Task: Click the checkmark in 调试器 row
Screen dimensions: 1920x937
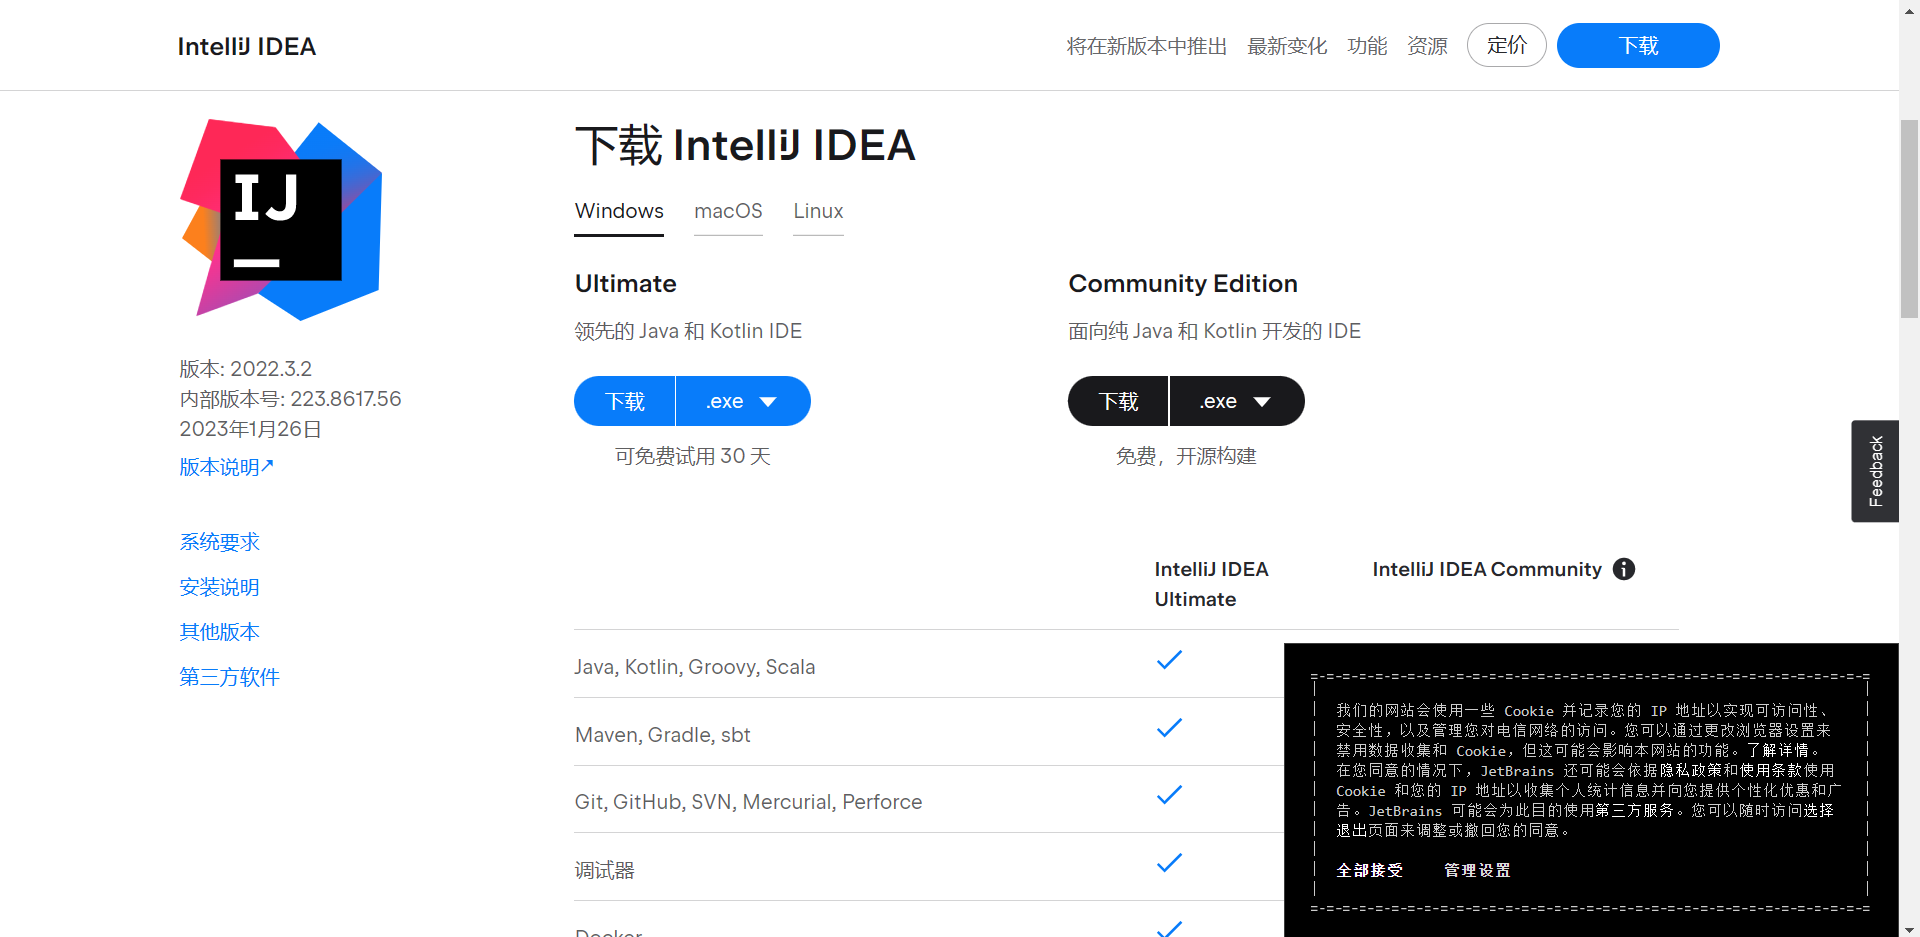Action: (x=1169, y=863)
